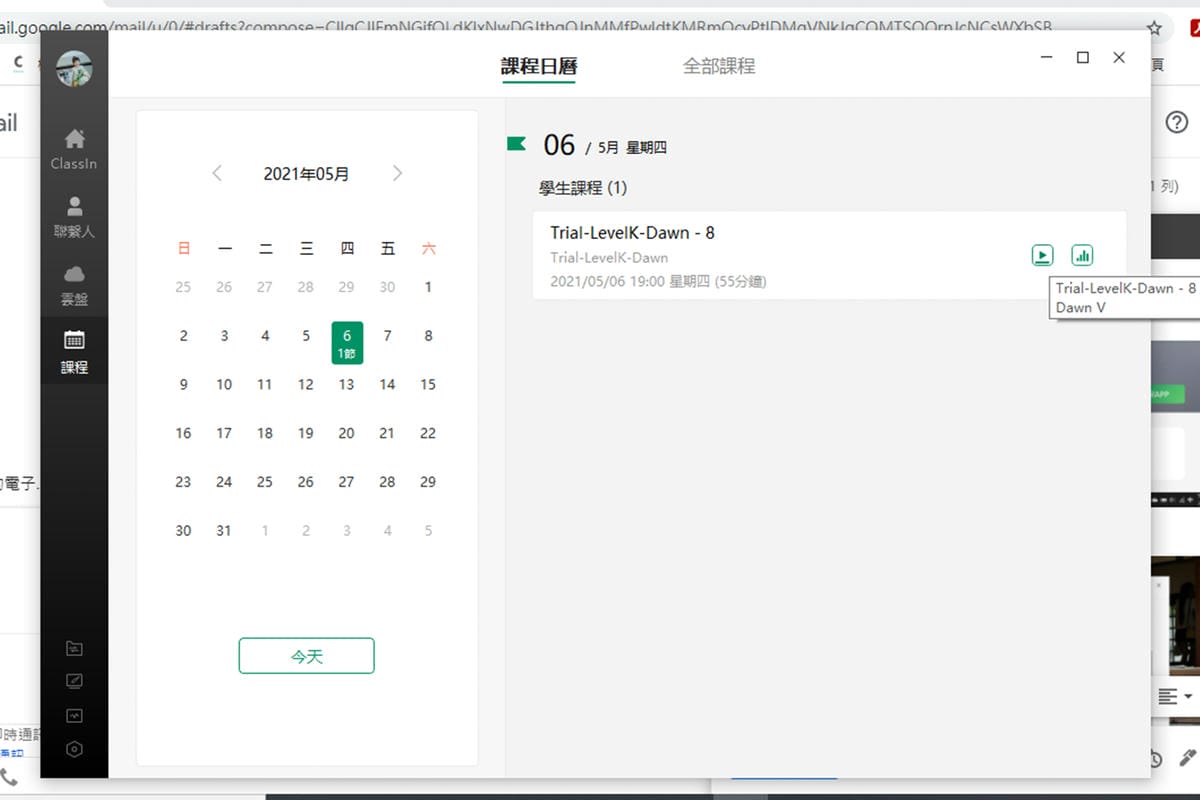Open the 聯繫人 contacts panel
1200x800 pixels.
click(74, 215)
